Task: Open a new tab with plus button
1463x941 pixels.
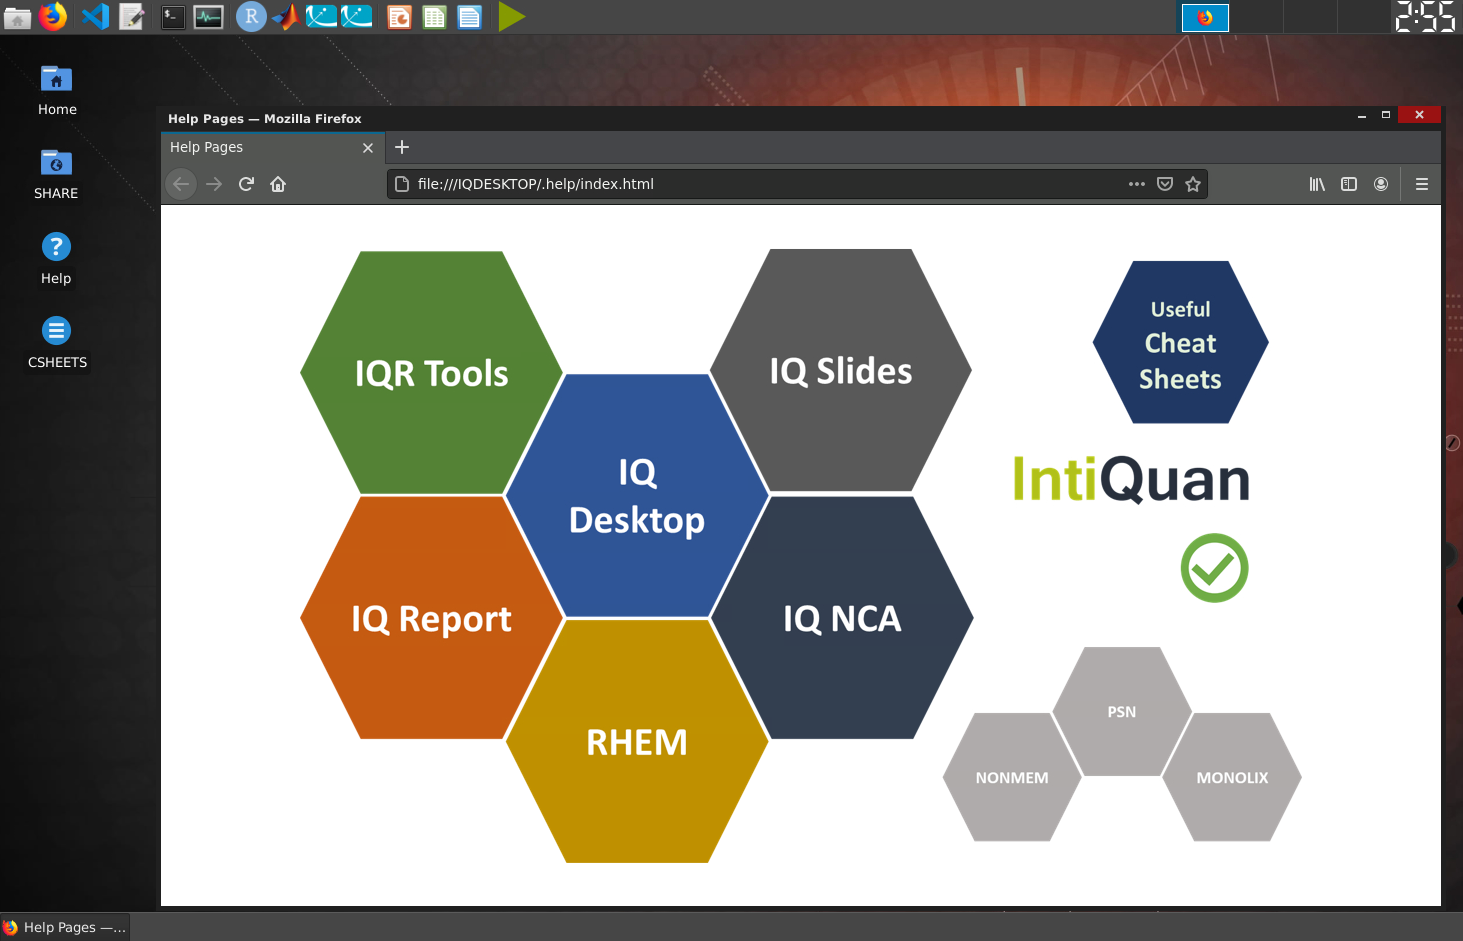Action: [x=402, y=147]
